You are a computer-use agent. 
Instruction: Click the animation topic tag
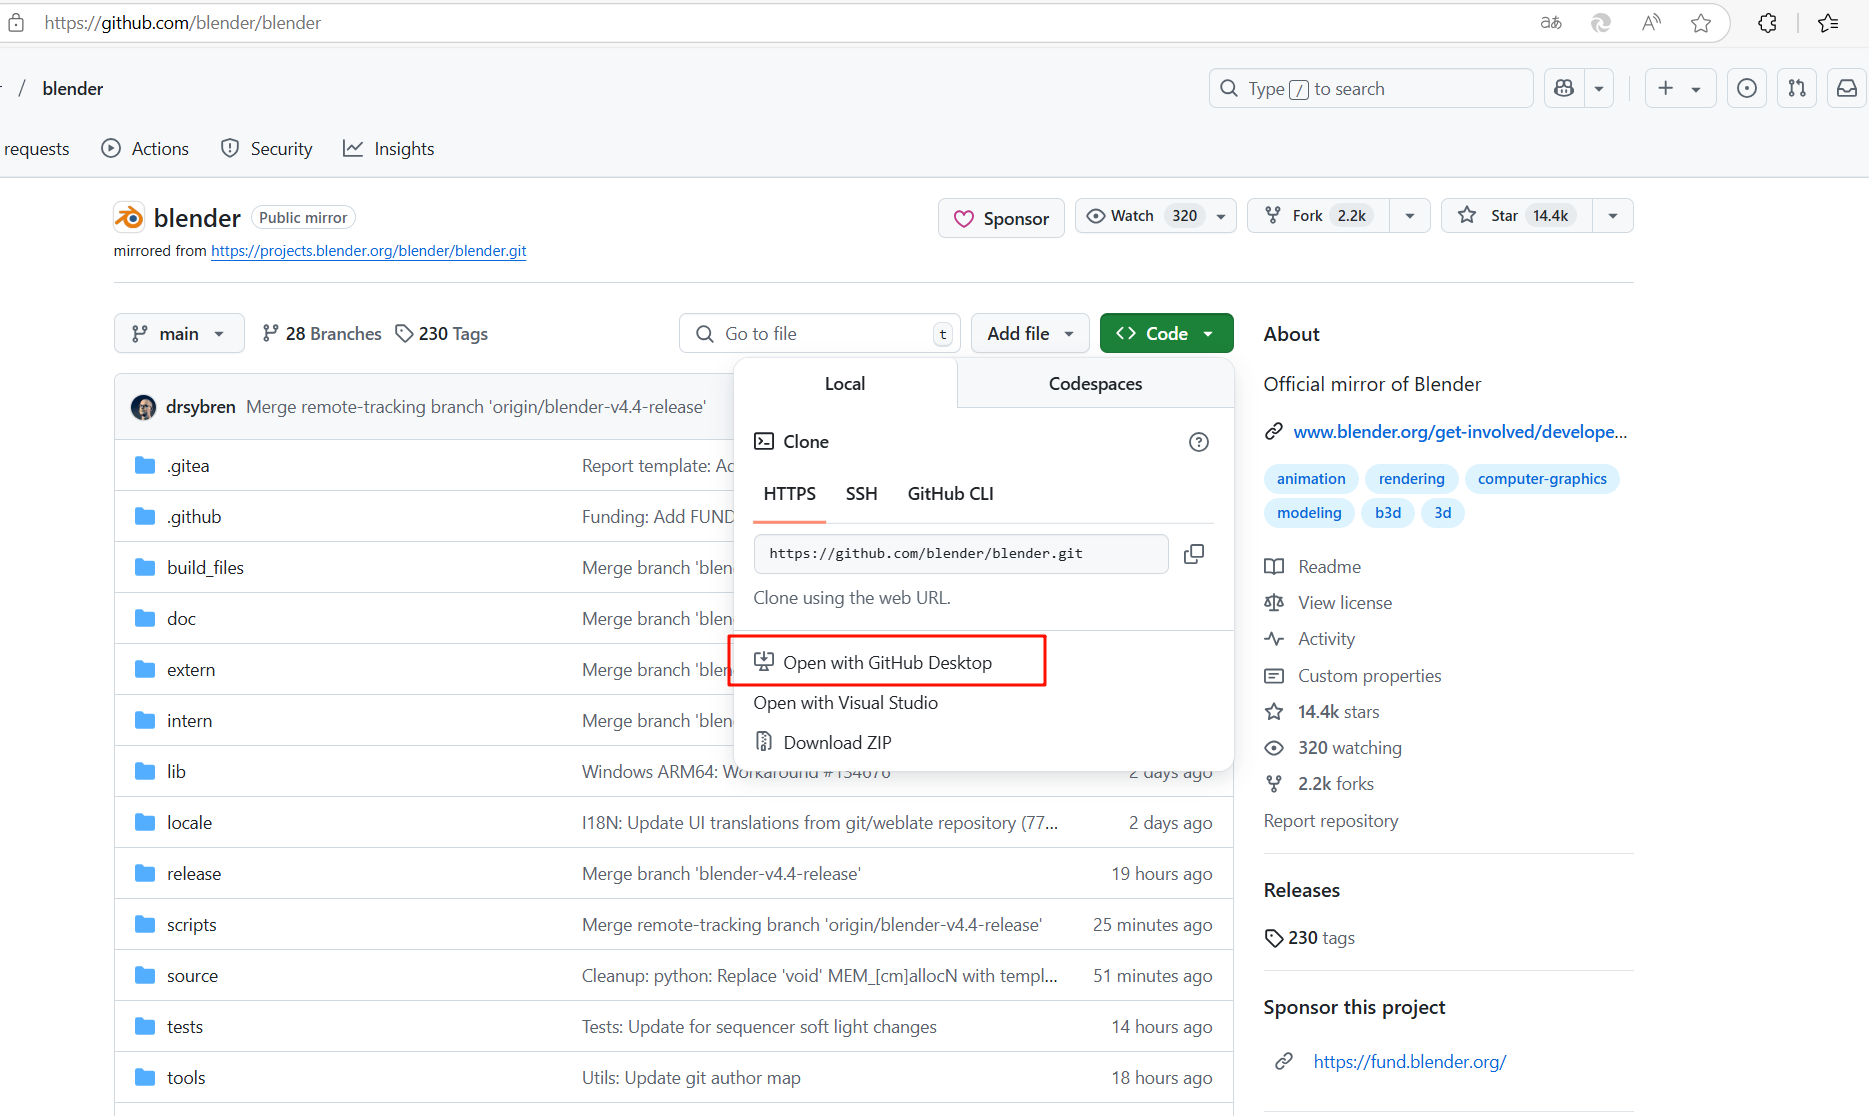(1311, 479)
